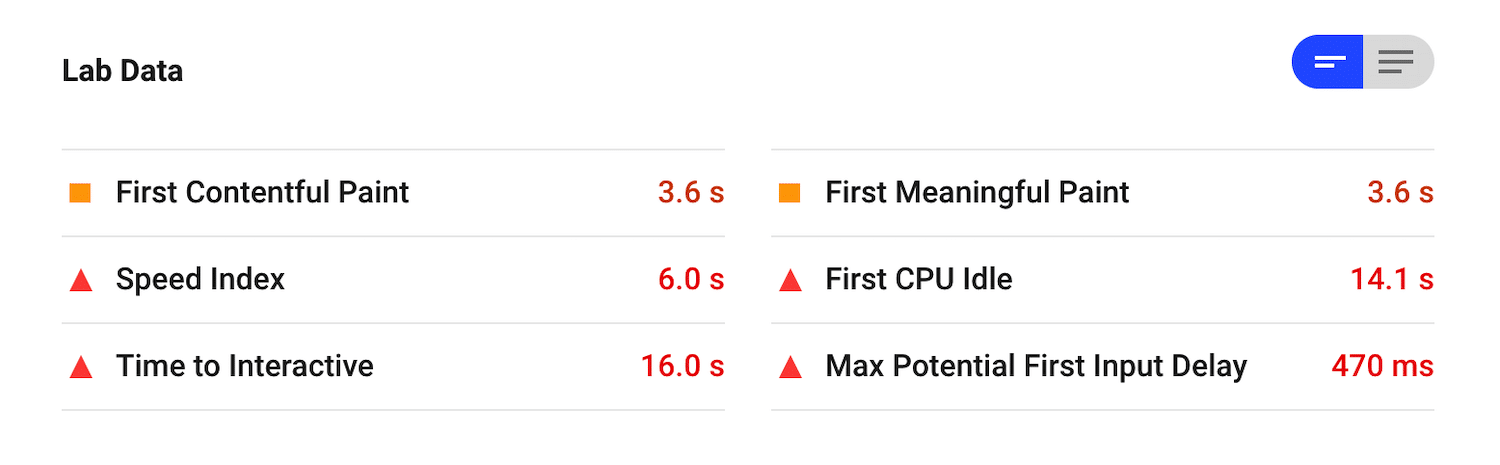Viewport: 1500px width, 465px height.
Task: Open the First CPU Idle metric details
Action: [x=918, y=279]
